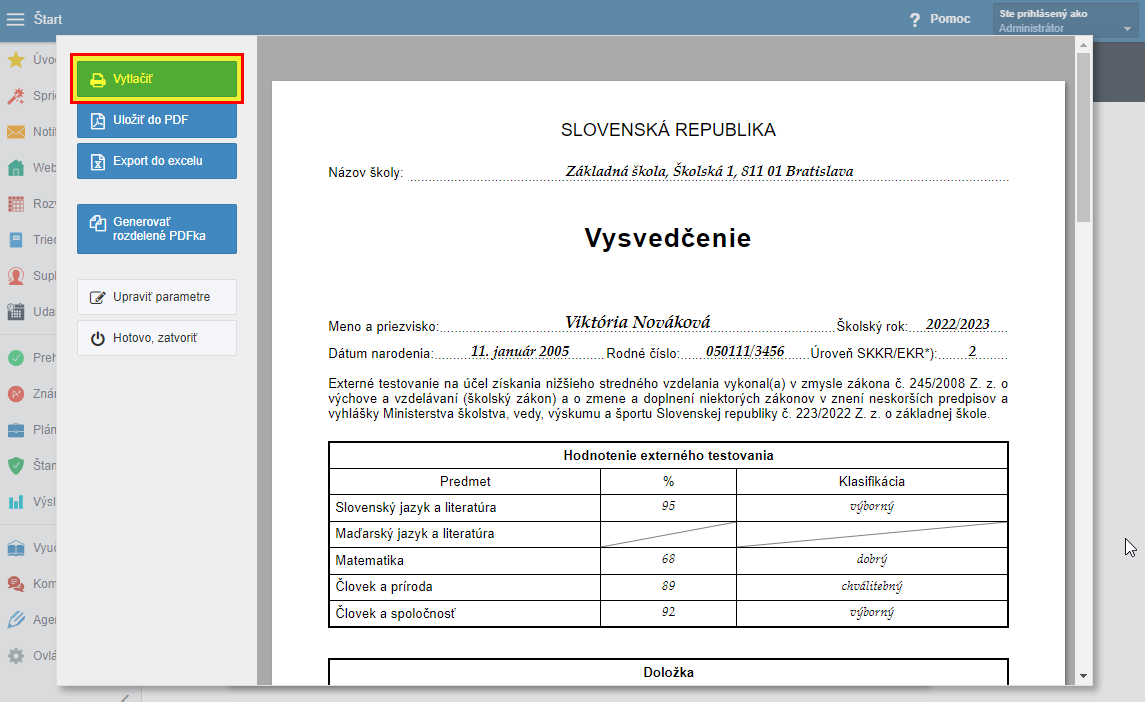Open the Pomoc help link

coord(950,19)
